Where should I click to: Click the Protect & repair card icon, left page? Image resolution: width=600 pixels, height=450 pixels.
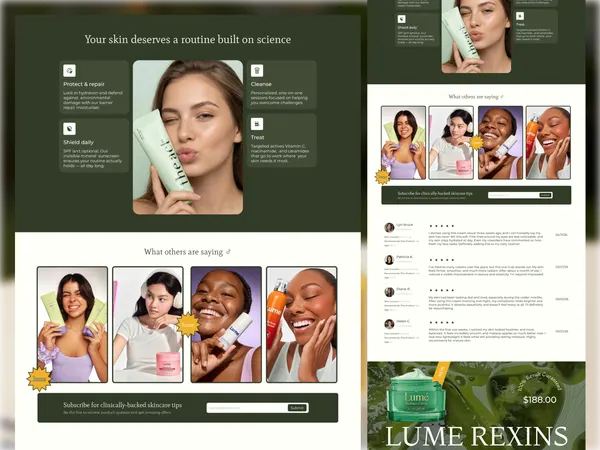pyautogui.click(x=69, y=70)
